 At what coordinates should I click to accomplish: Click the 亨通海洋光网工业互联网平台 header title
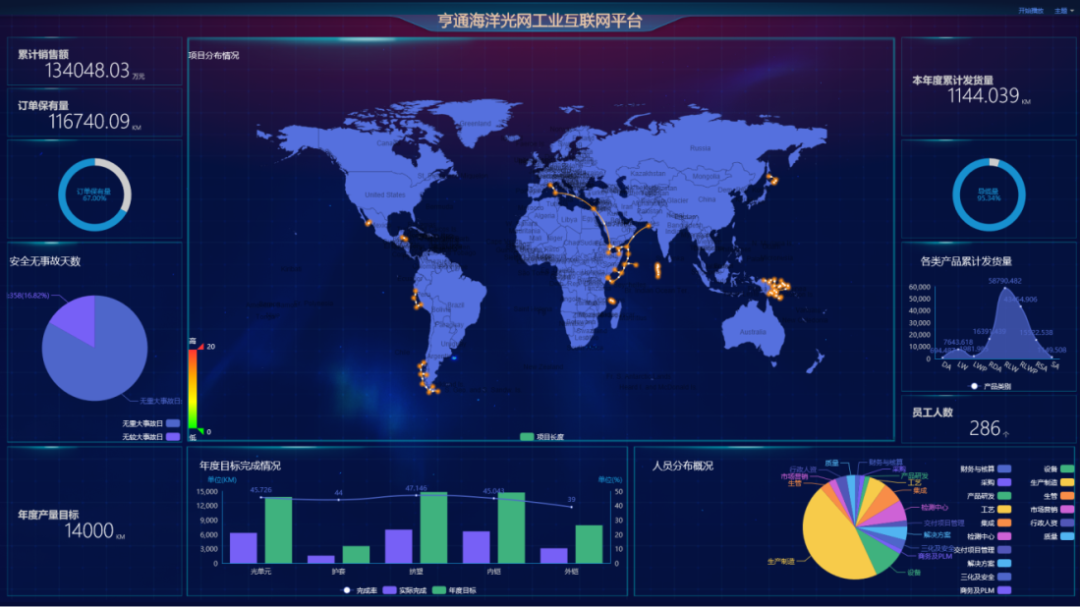540,21
